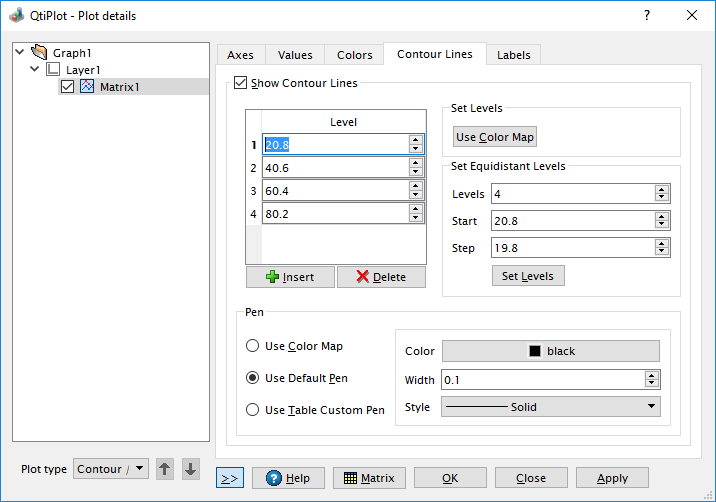Viewport: 716px width, 502px height.
Task: Open Help with the question mark button
Action: [288, 478]
